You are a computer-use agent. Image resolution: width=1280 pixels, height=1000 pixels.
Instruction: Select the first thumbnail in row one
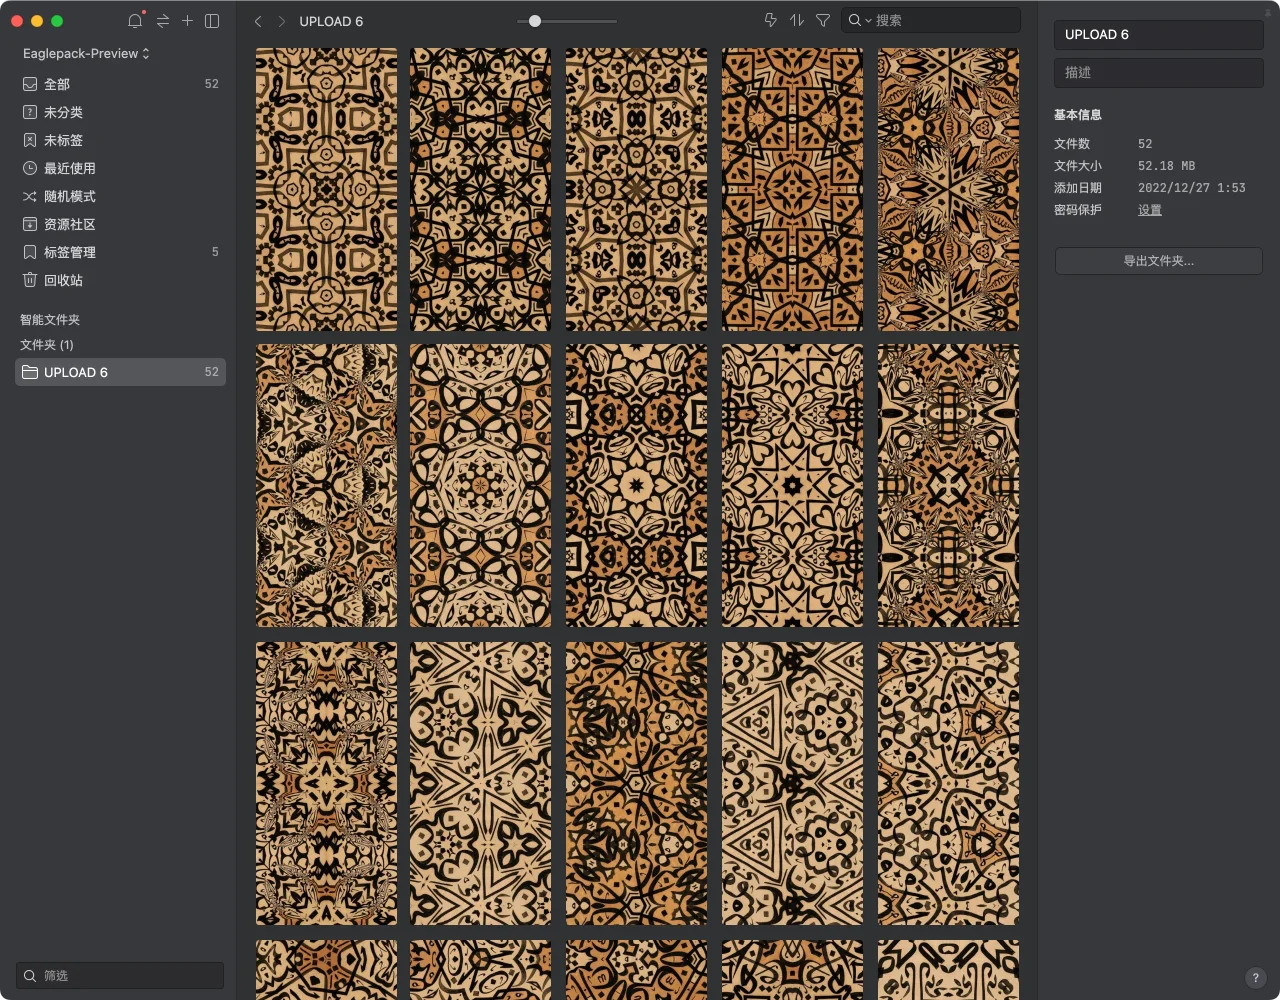point(326,189)
